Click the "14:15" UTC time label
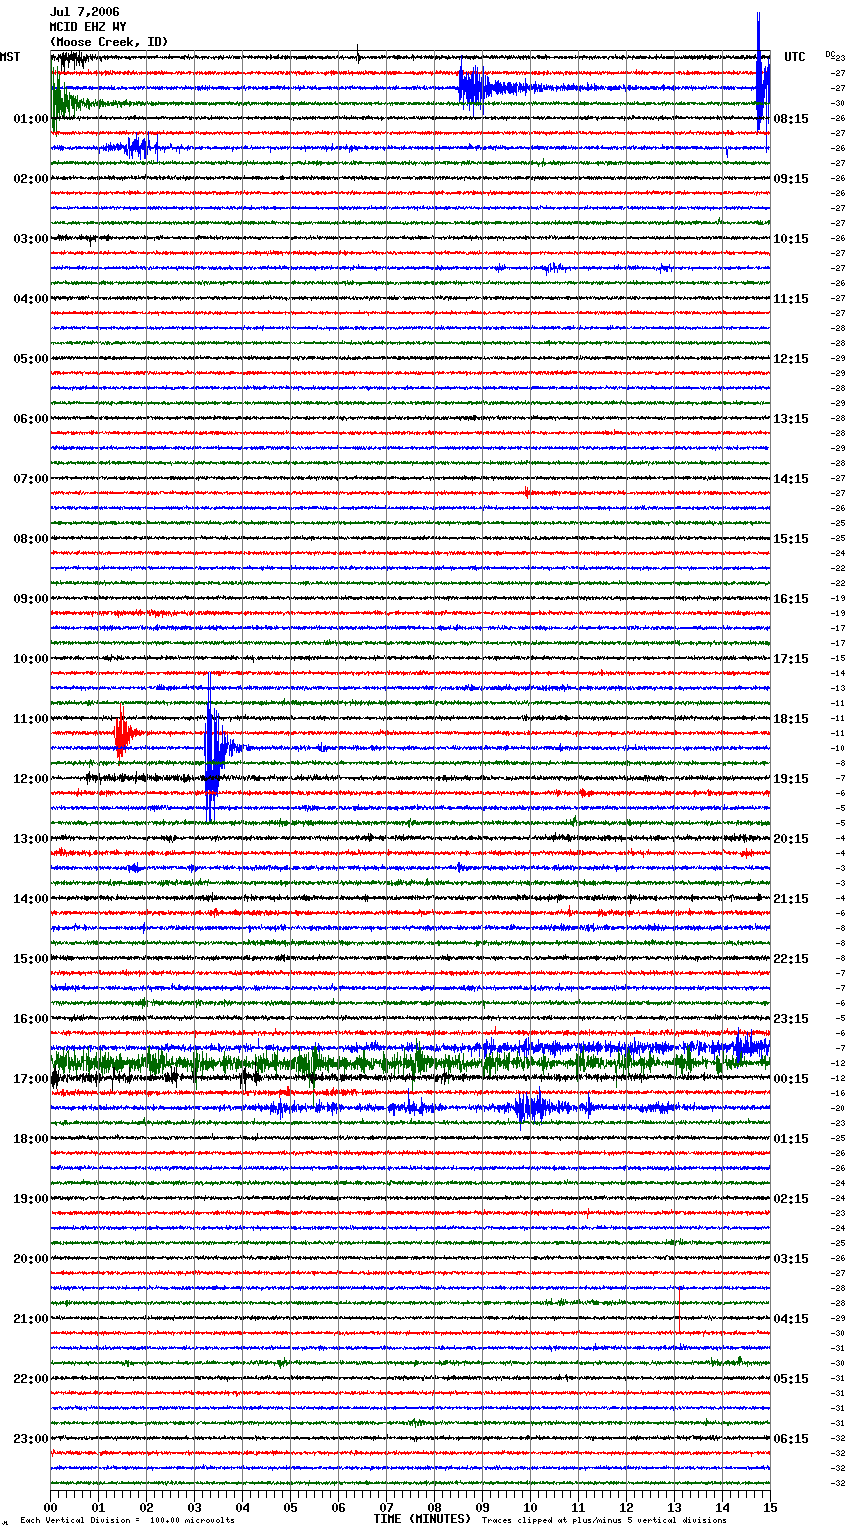 791,479
